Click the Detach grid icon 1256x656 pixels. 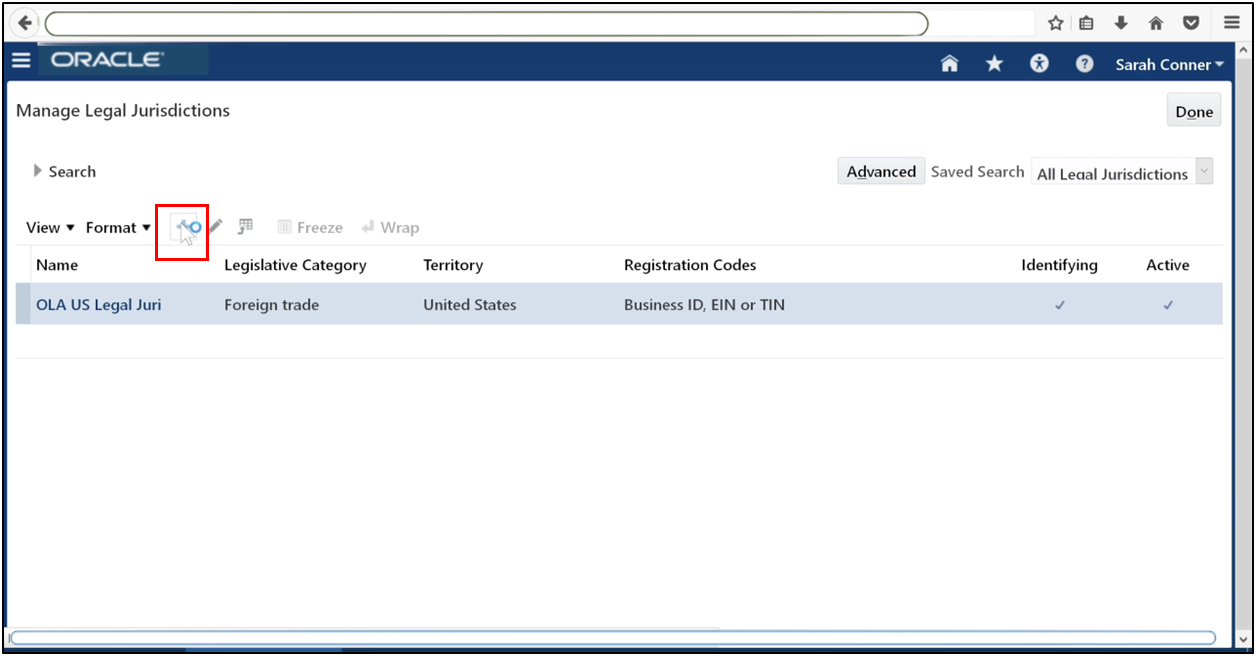click(x=245, y=227)
